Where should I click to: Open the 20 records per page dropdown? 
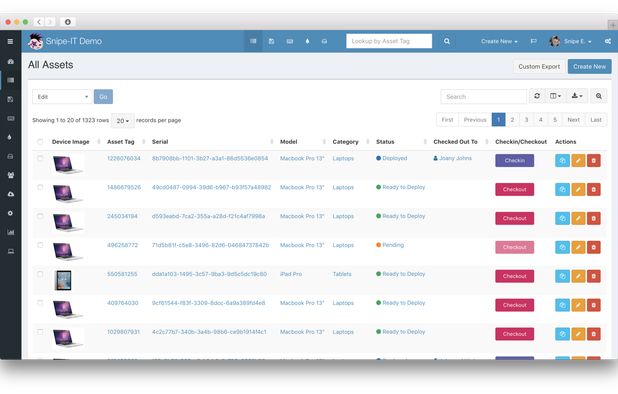[x=123, y=121]
